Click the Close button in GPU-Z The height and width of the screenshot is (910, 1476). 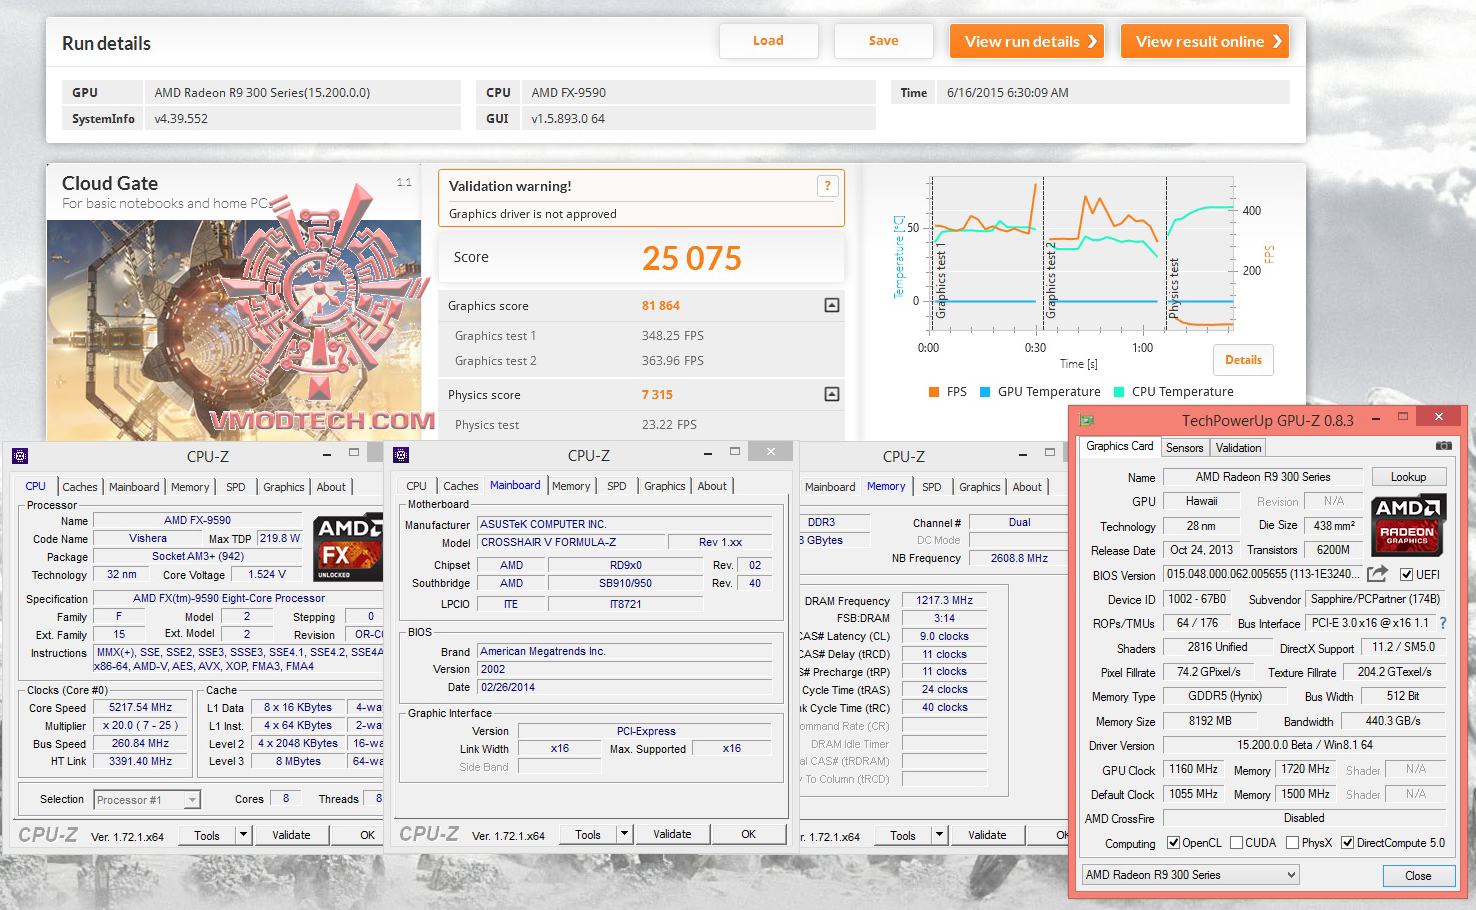1418,876
